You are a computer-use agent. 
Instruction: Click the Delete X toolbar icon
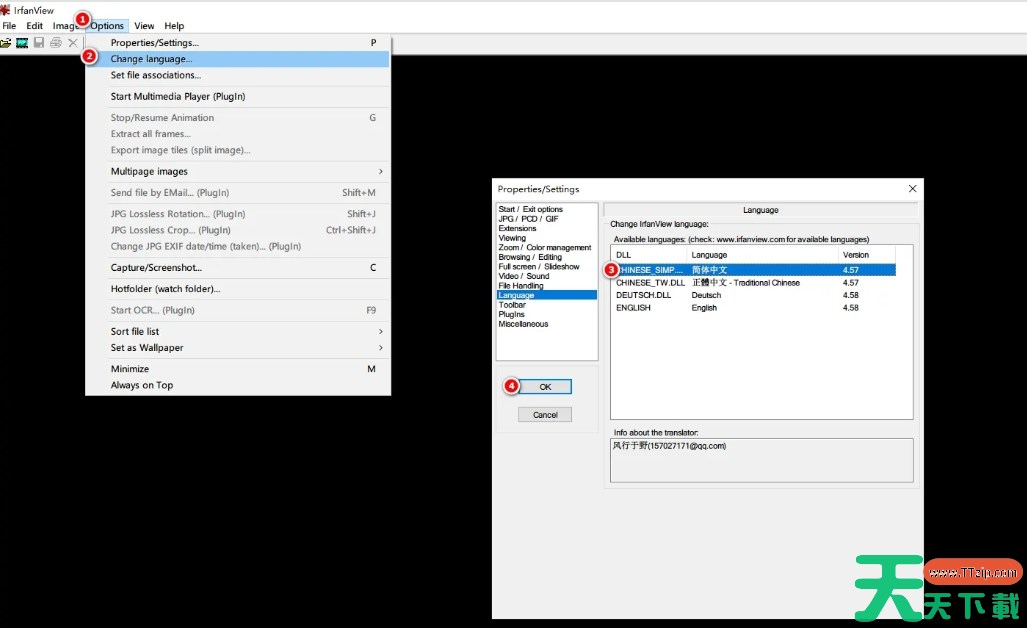72,43
